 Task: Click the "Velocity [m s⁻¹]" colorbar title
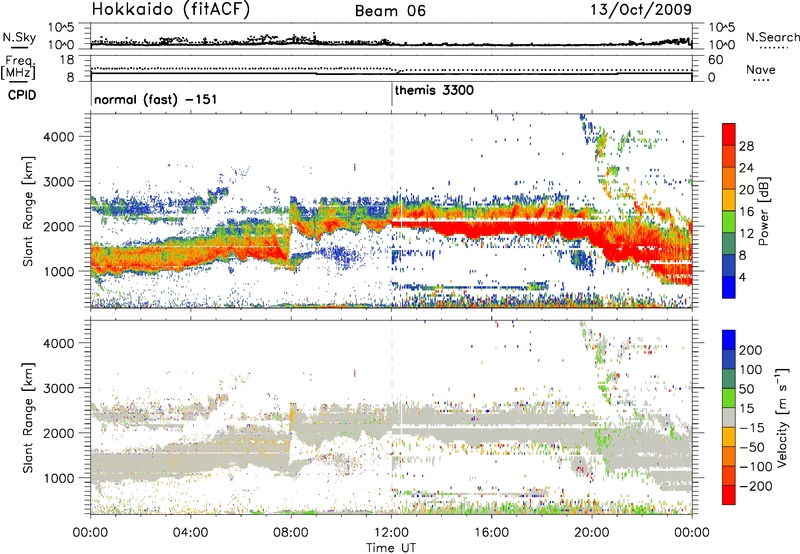click(x=782, y=416)
